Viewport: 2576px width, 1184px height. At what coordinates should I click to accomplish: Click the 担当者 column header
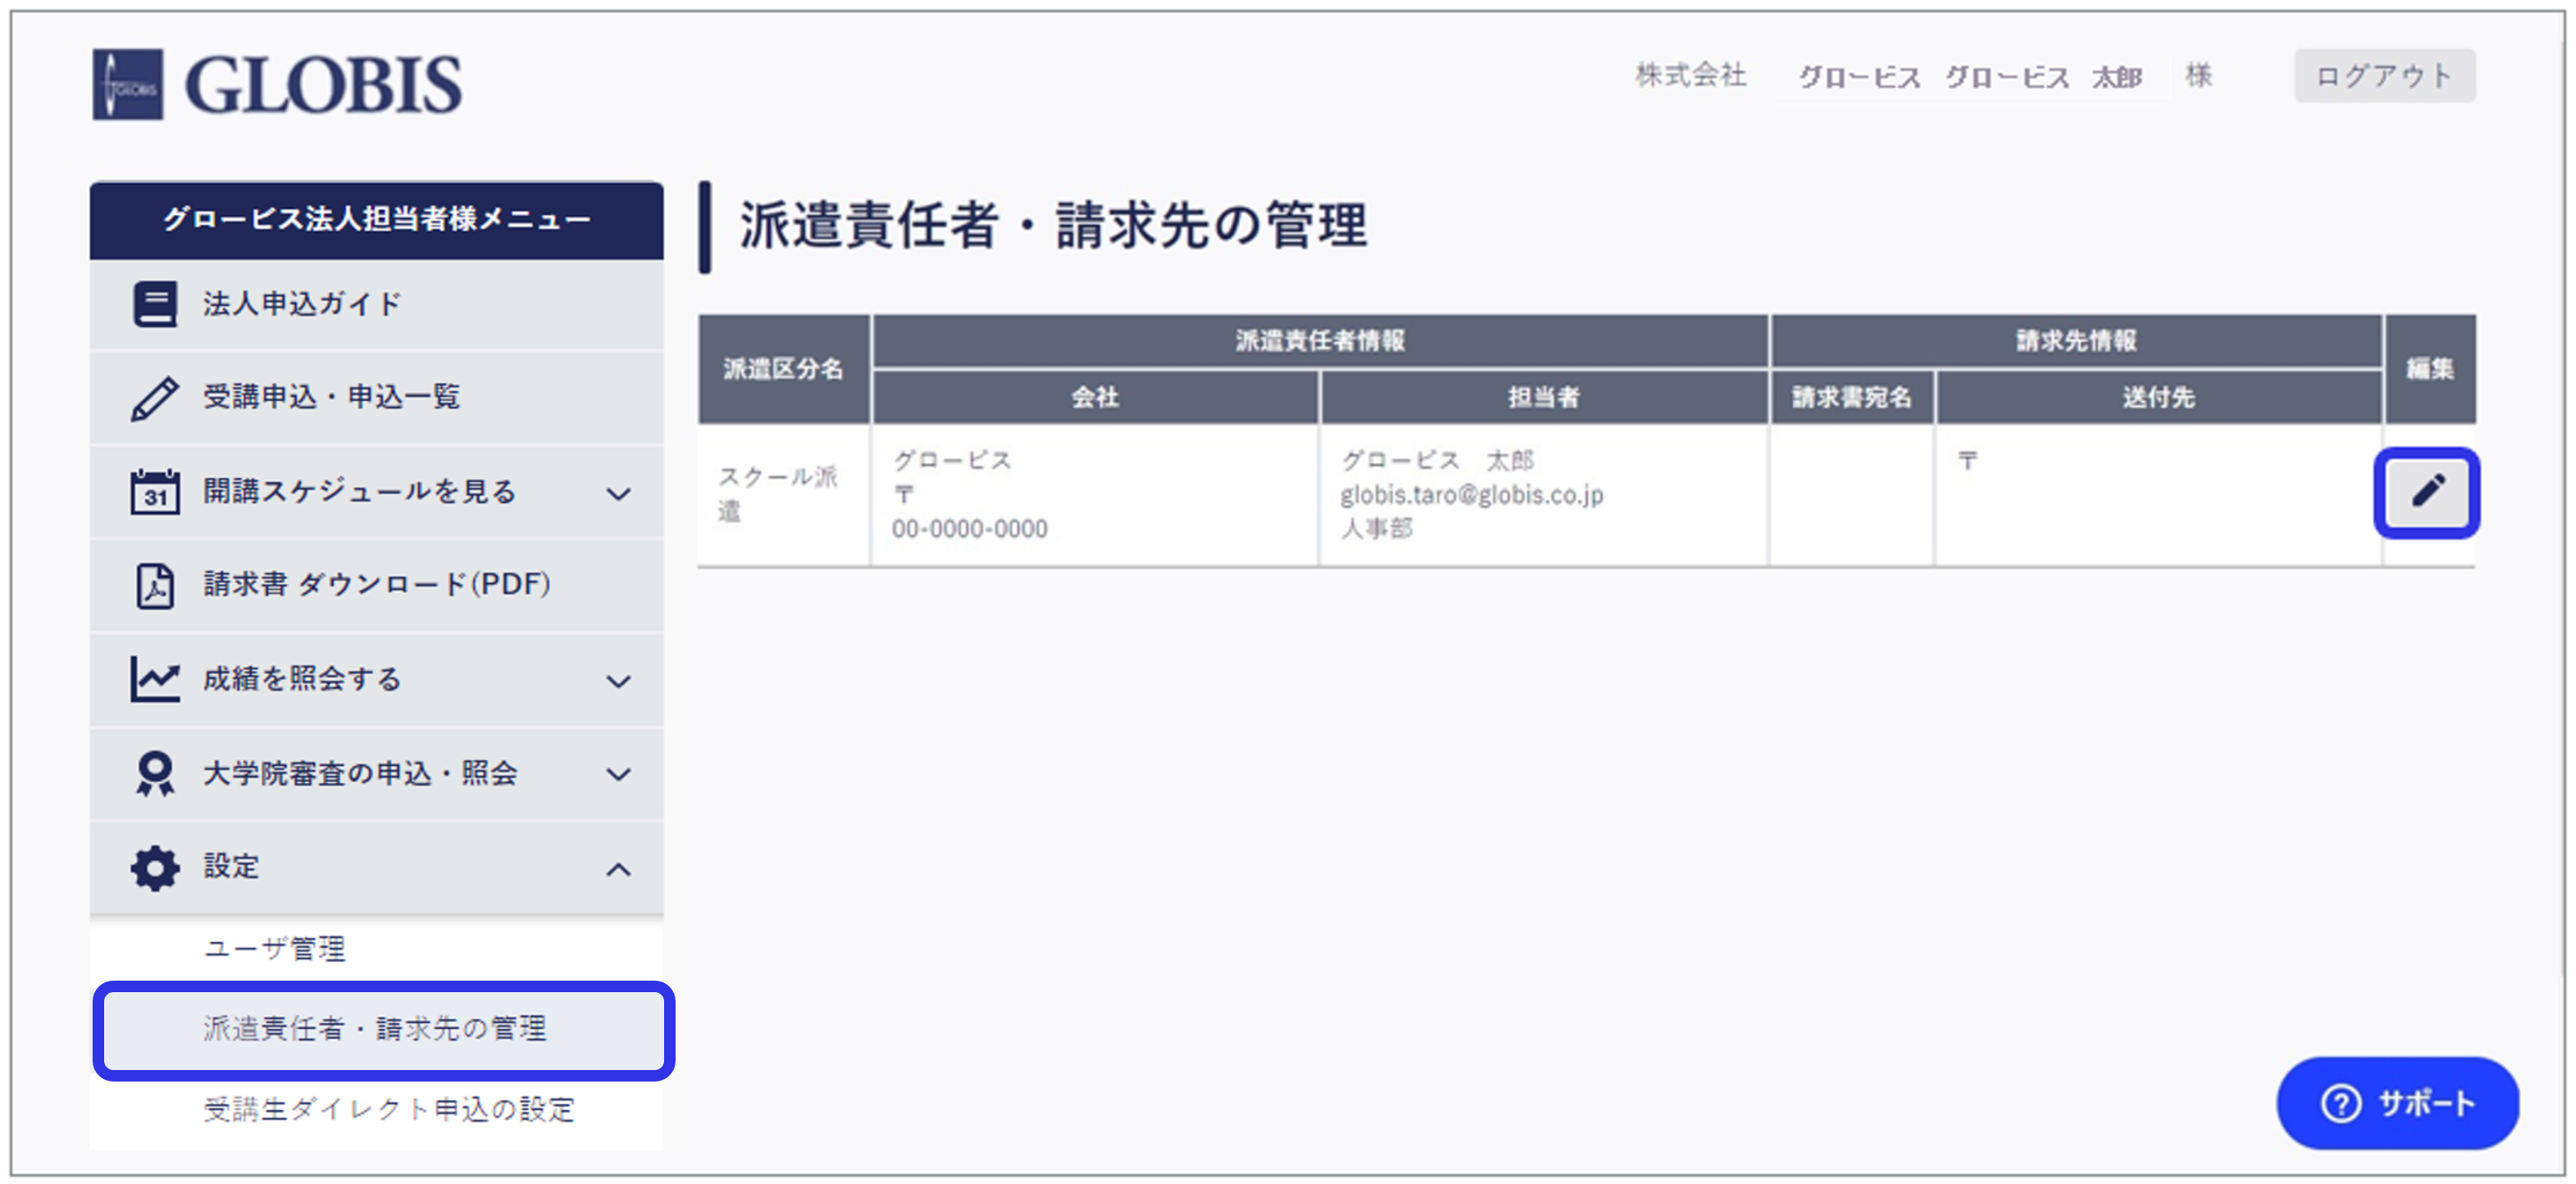pos(1544,398)
